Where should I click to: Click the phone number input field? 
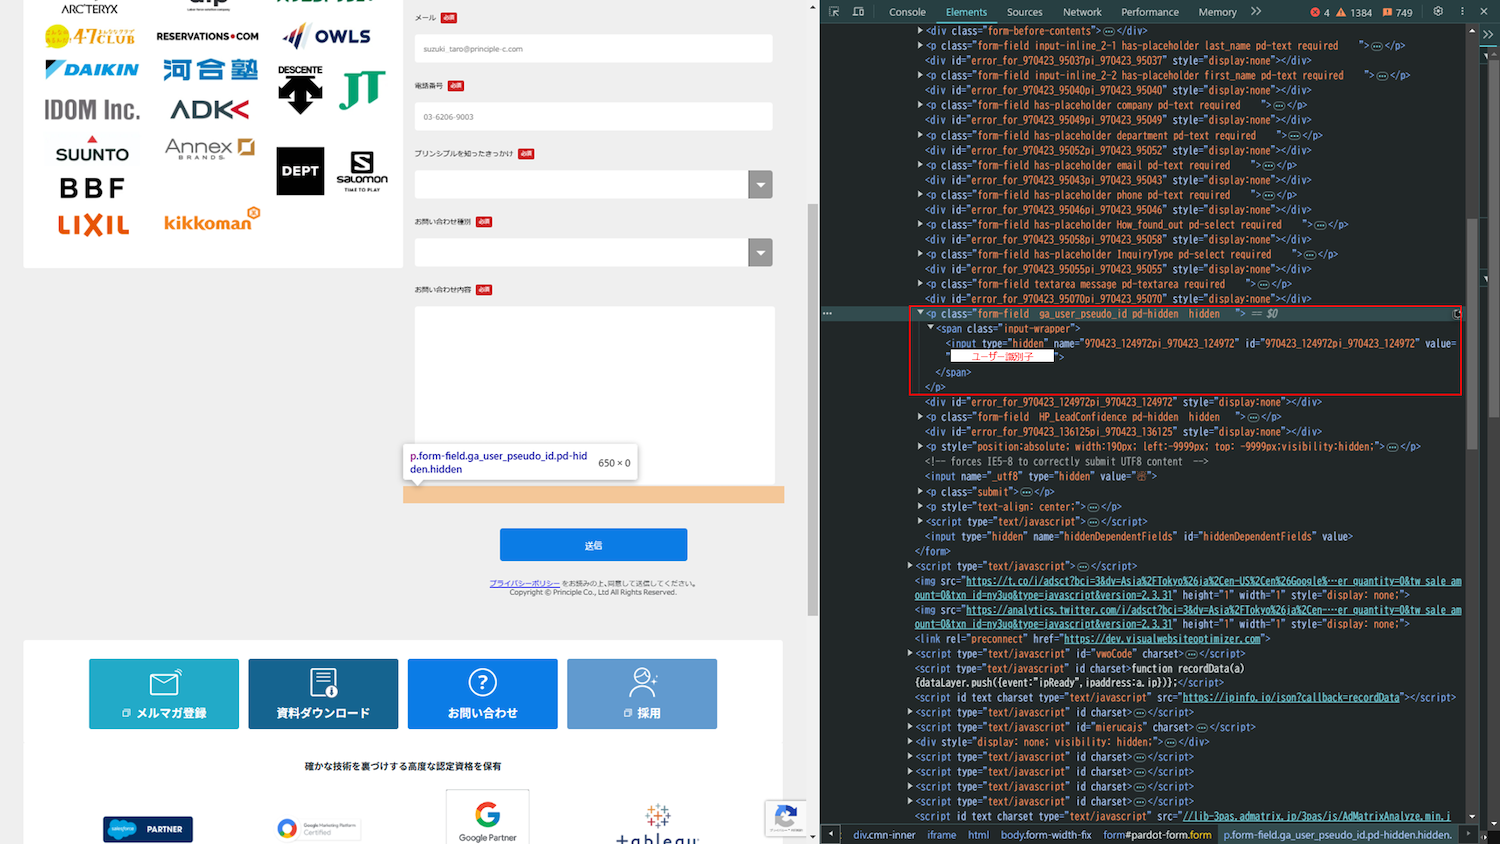tap(593, 116)
